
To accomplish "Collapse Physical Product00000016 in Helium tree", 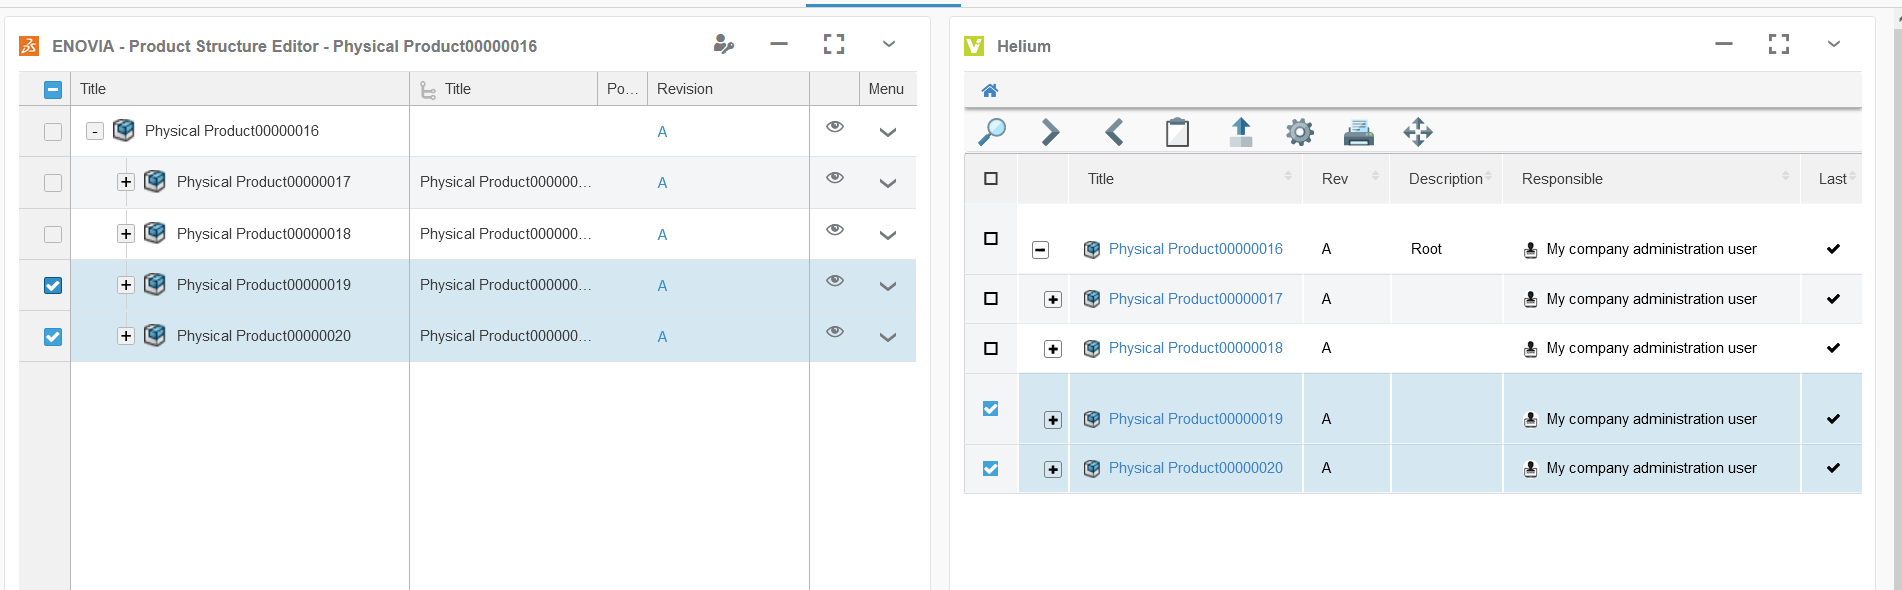I will coord(1040,250).
